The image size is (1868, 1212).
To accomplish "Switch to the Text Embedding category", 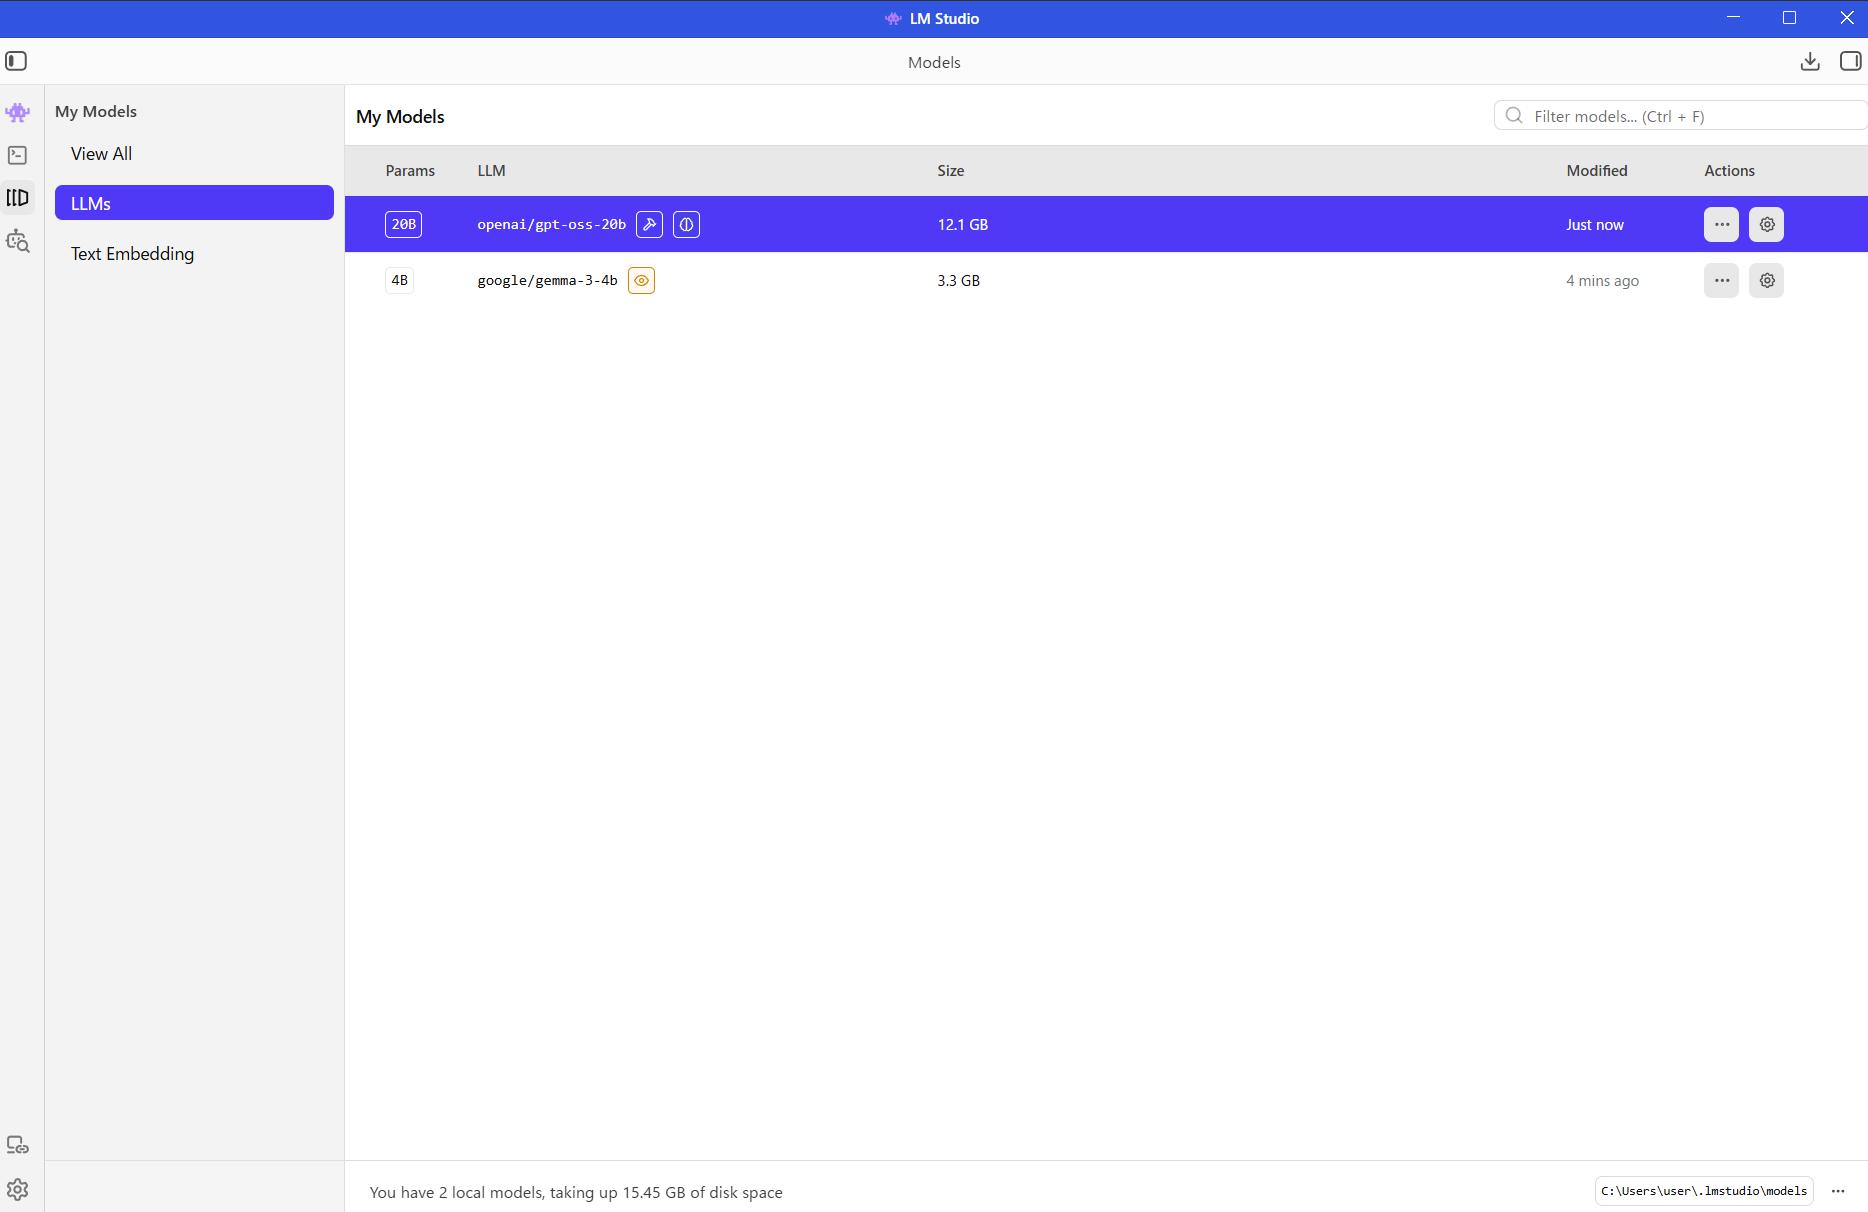I will pyautogui.click(x=132, y=254).
